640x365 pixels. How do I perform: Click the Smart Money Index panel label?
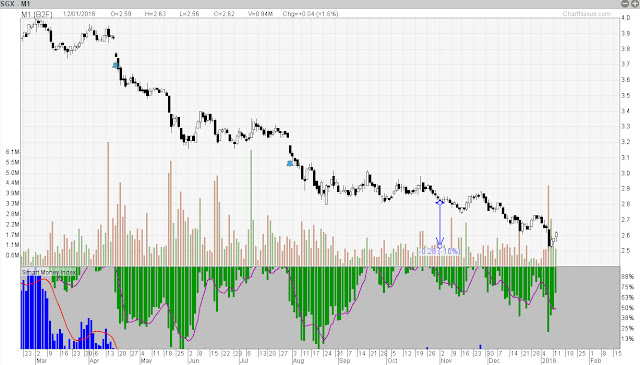point(49,272)
